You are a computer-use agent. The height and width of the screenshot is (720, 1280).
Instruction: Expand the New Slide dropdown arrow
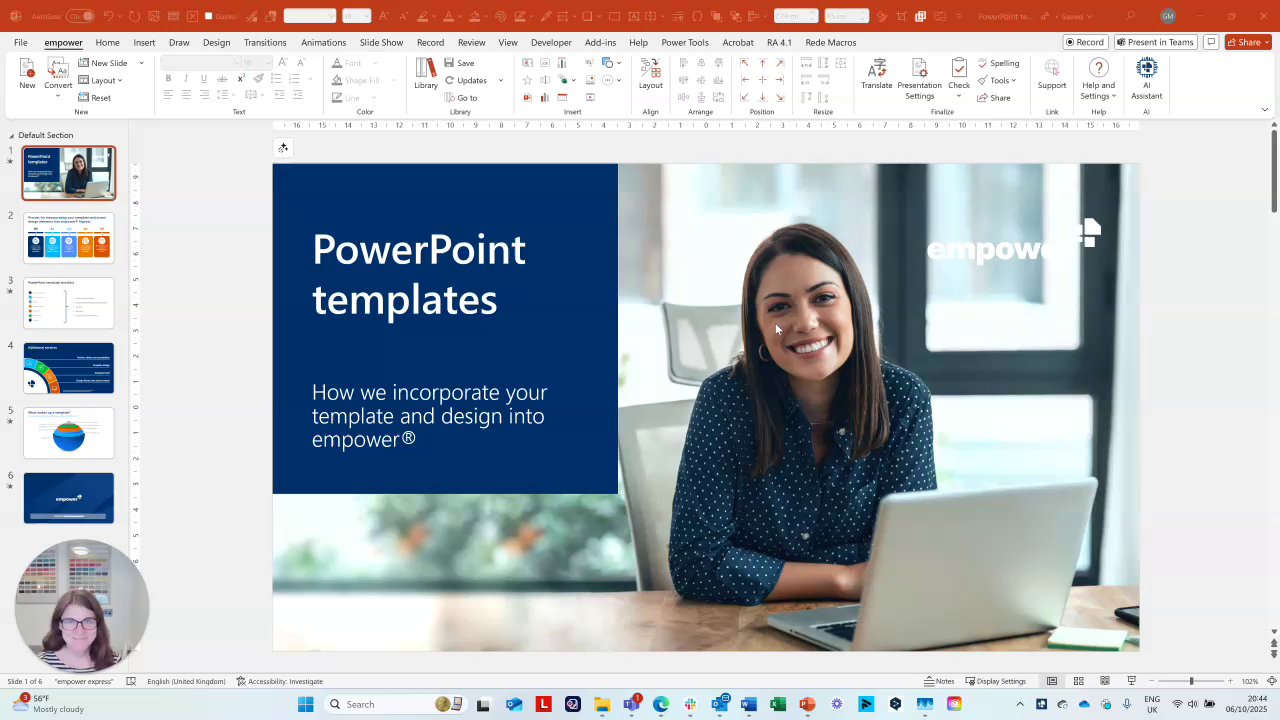click(x=141, y=63)
